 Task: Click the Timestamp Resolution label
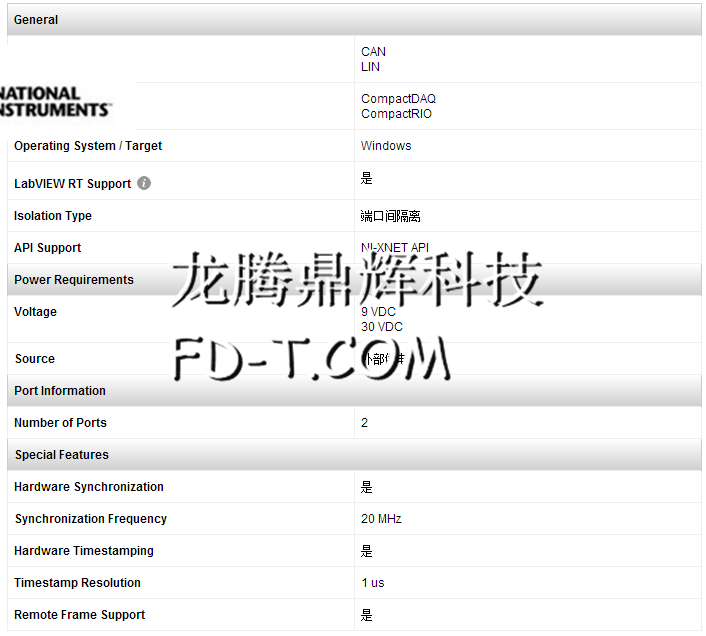pyautogui.click(x=77, y=582)
